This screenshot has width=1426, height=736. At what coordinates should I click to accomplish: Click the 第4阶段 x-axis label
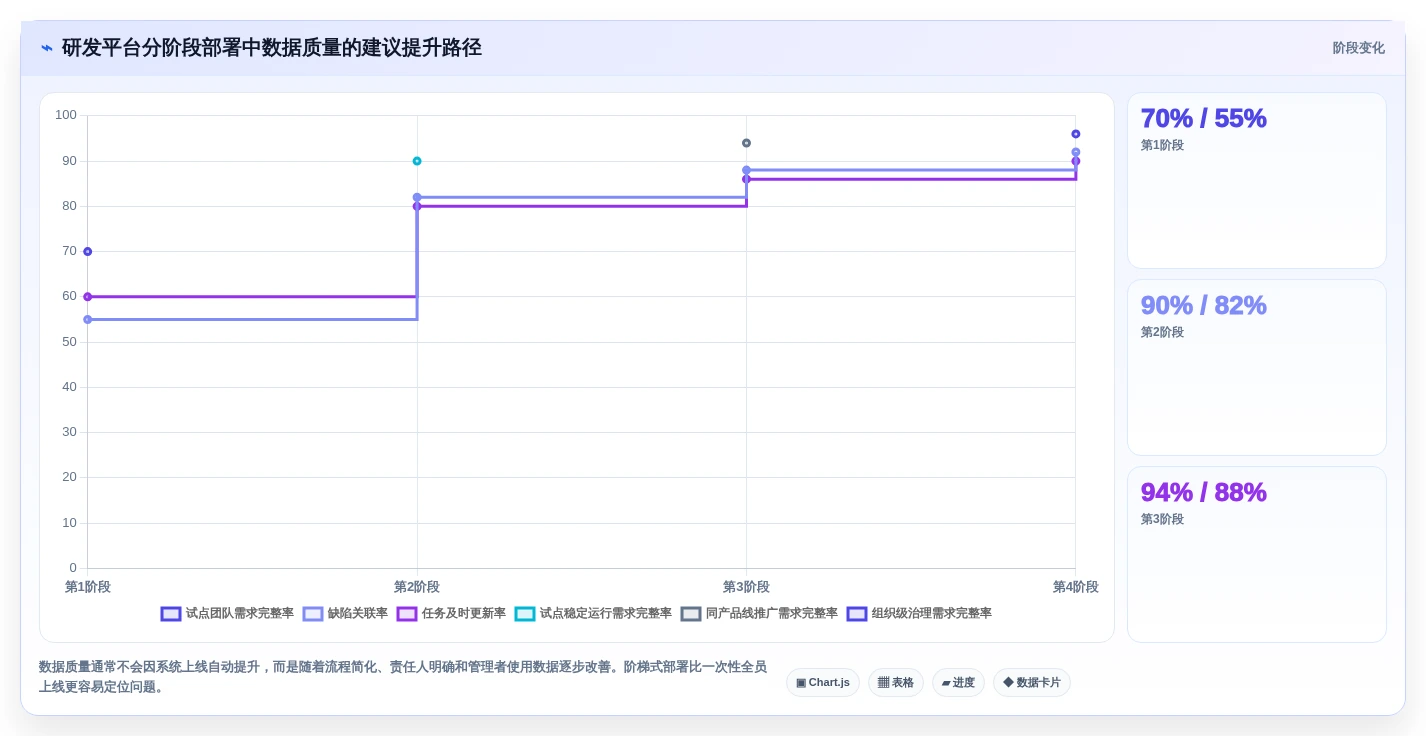1076,587
